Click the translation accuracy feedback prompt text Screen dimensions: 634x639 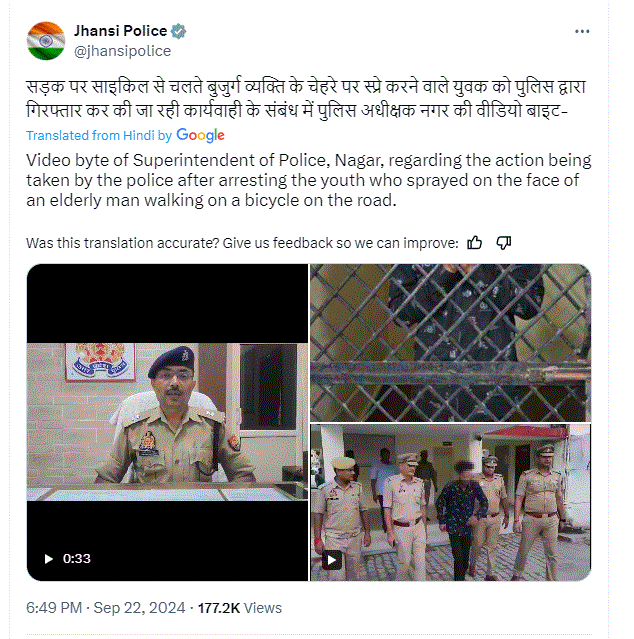coord(242,243)
